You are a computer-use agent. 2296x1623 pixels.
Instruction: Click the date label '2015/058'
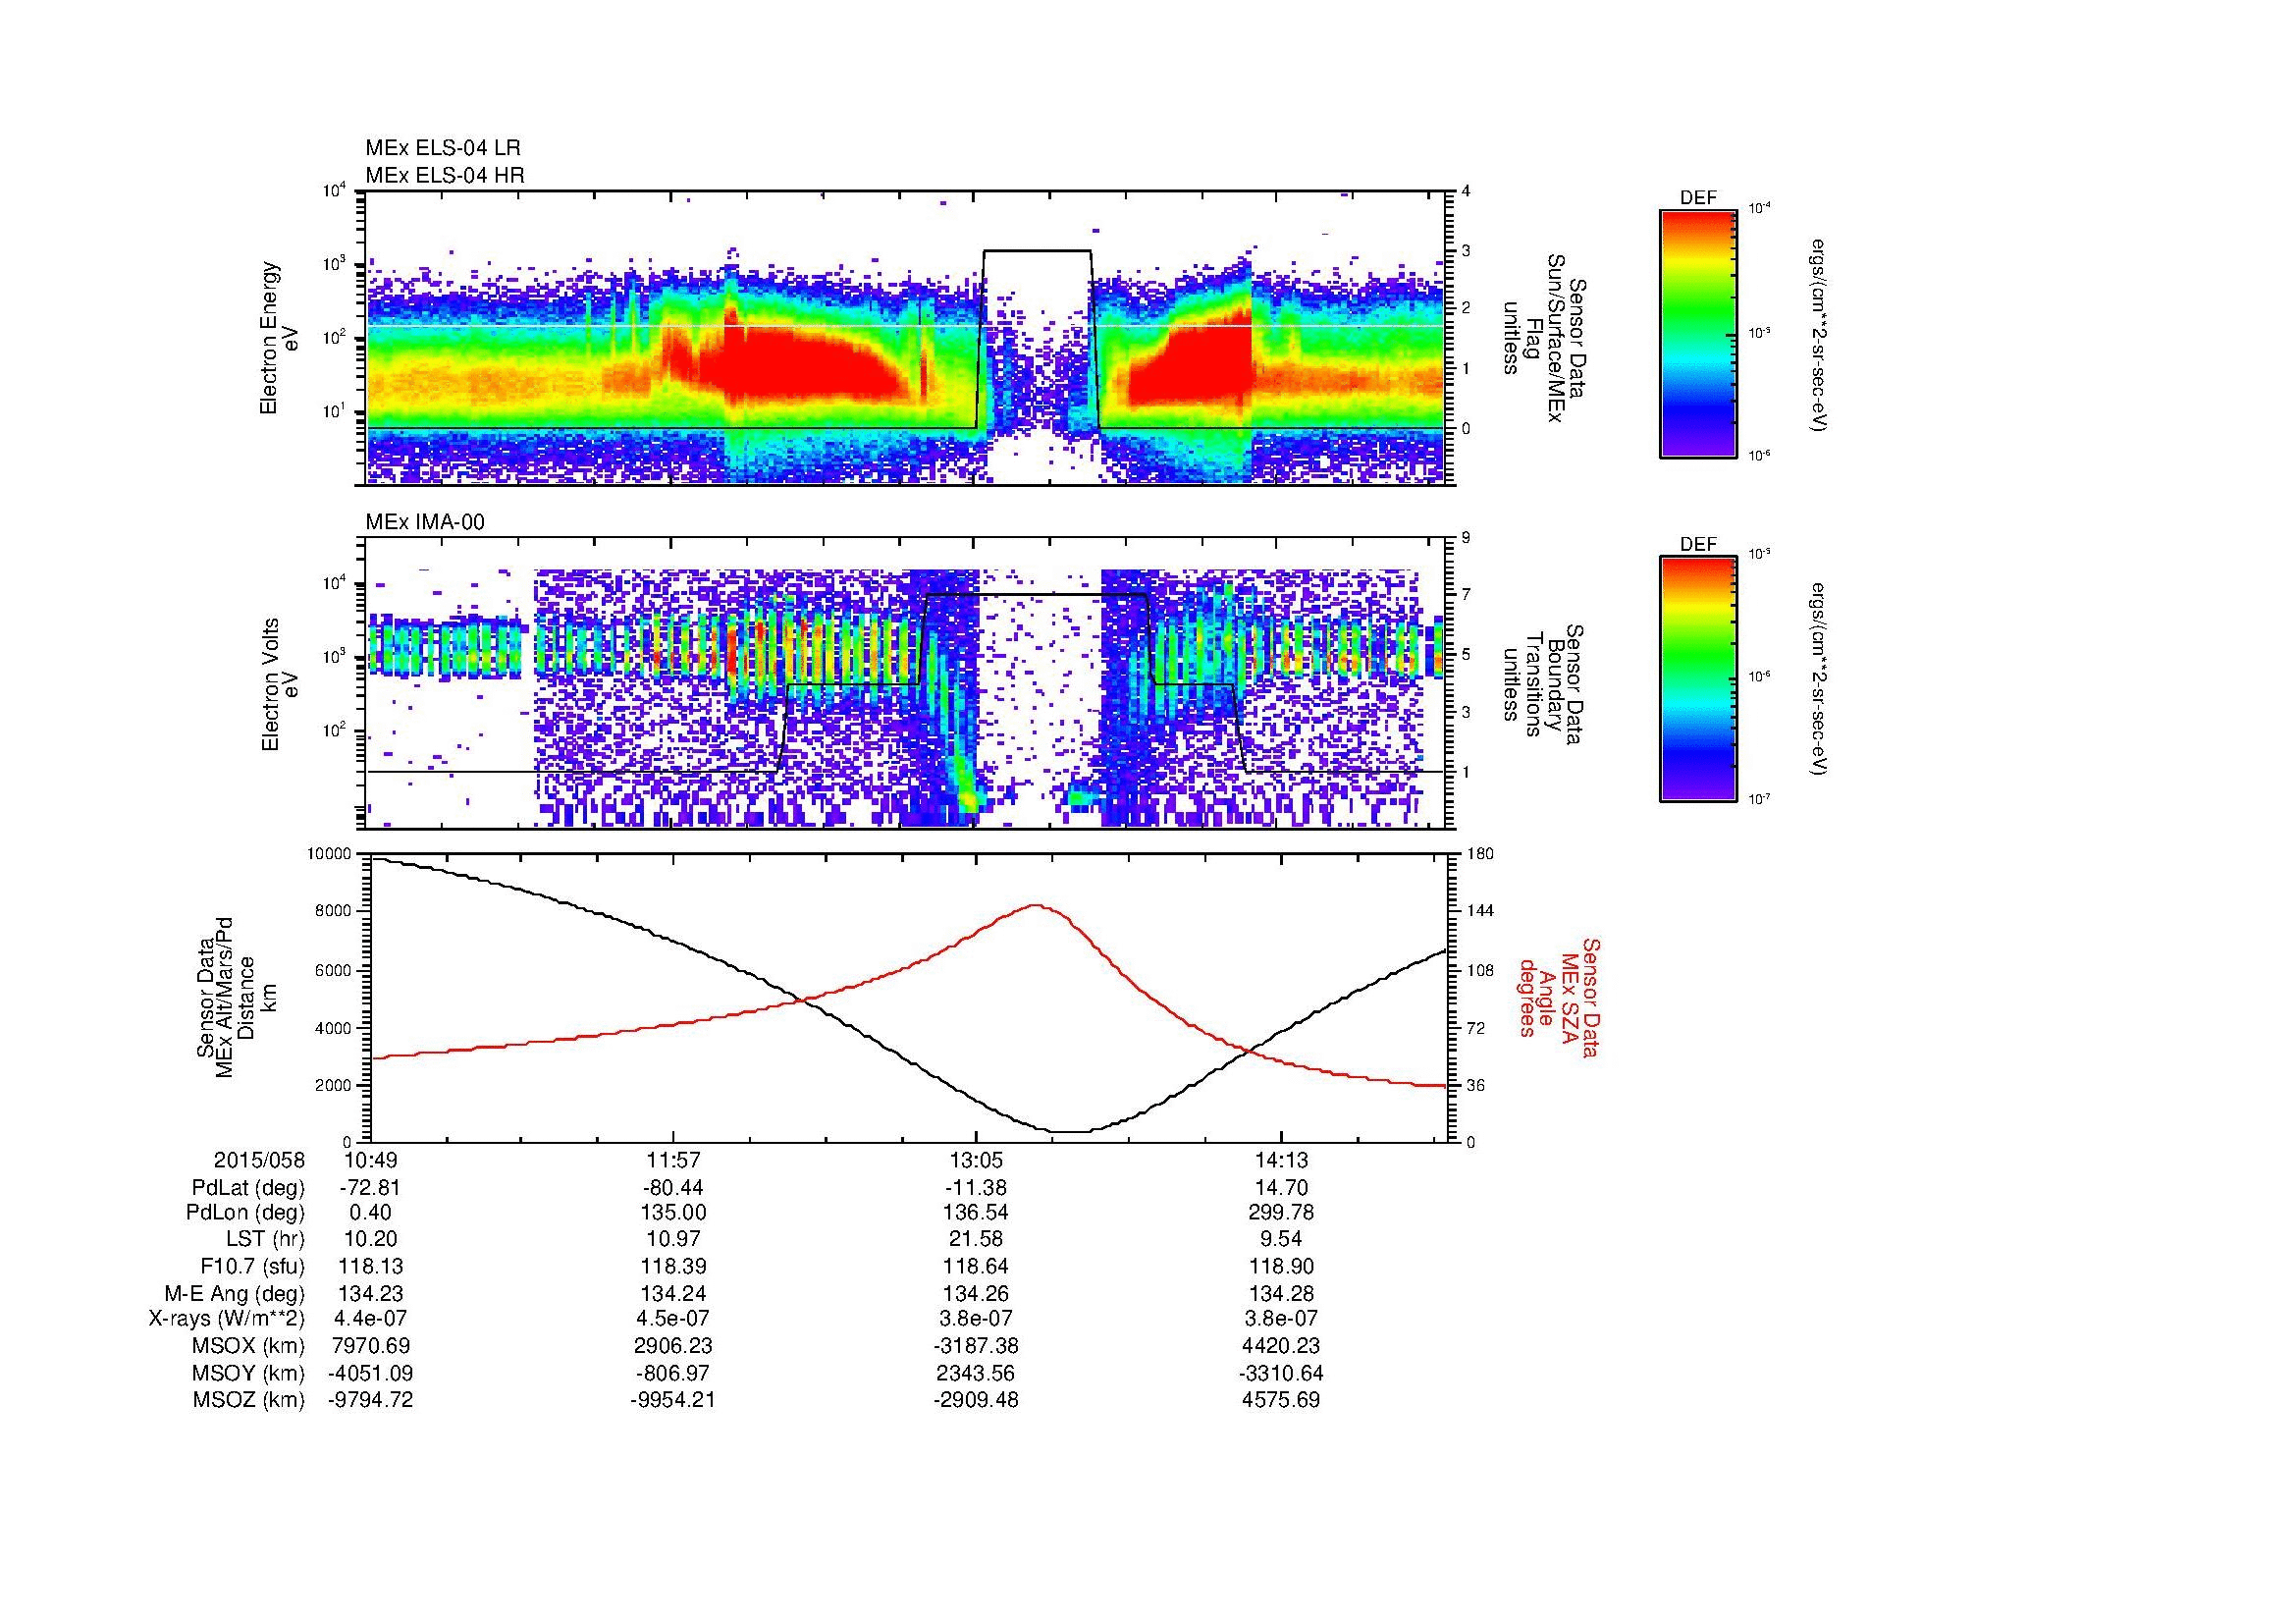click(x=259, y=1161)
